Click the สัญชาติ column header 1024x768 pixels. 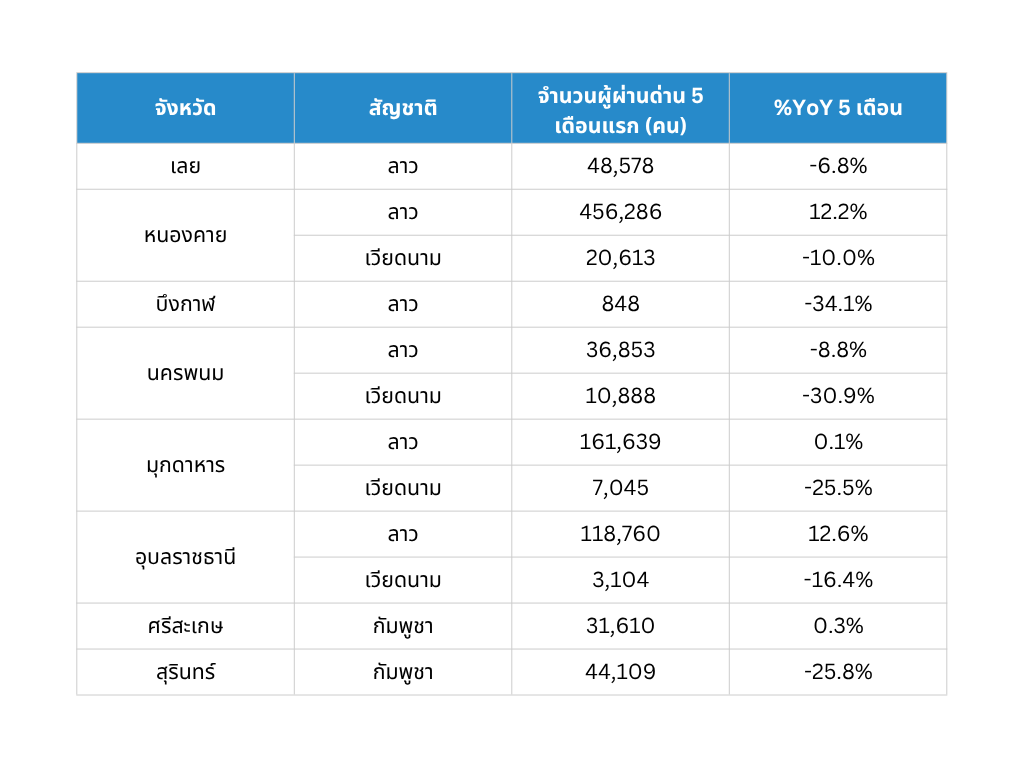click(x=403, y=108)
